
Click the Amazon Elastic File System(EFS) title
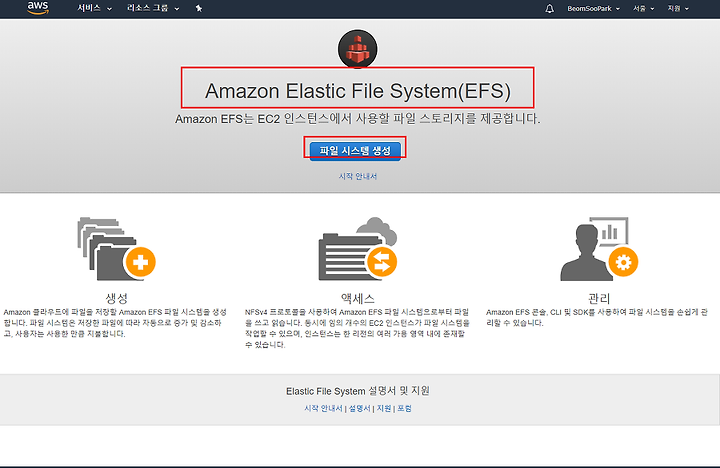358,90
